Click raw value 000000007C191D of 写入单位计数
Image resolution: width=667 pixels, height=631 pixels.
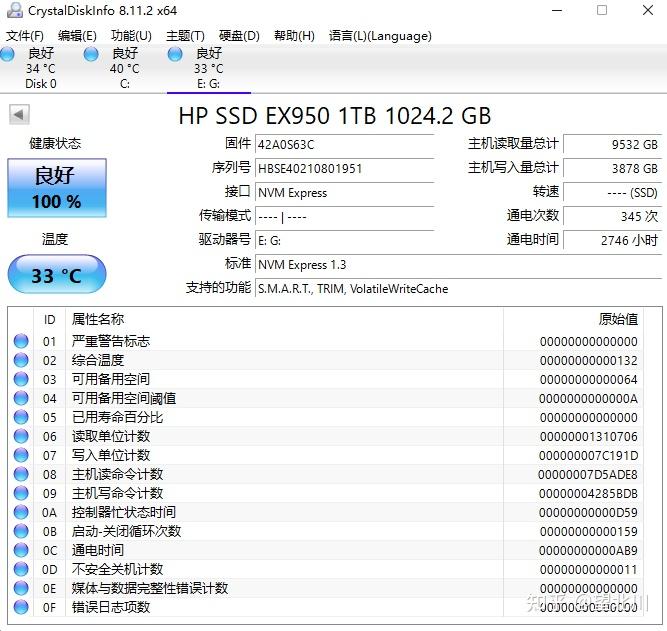pyautogui.click(x=588, y=455)
